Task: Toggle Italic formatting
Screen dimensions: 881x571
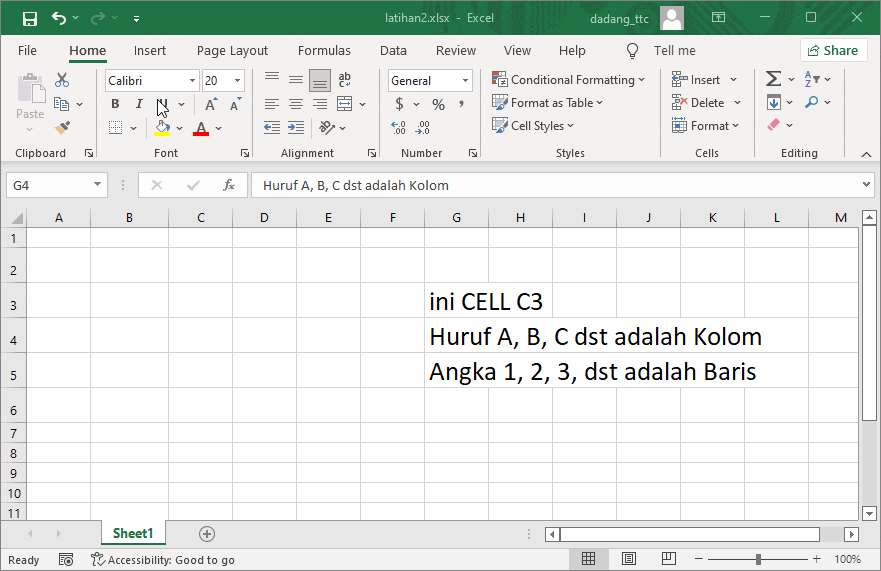Action: (139, 104)
